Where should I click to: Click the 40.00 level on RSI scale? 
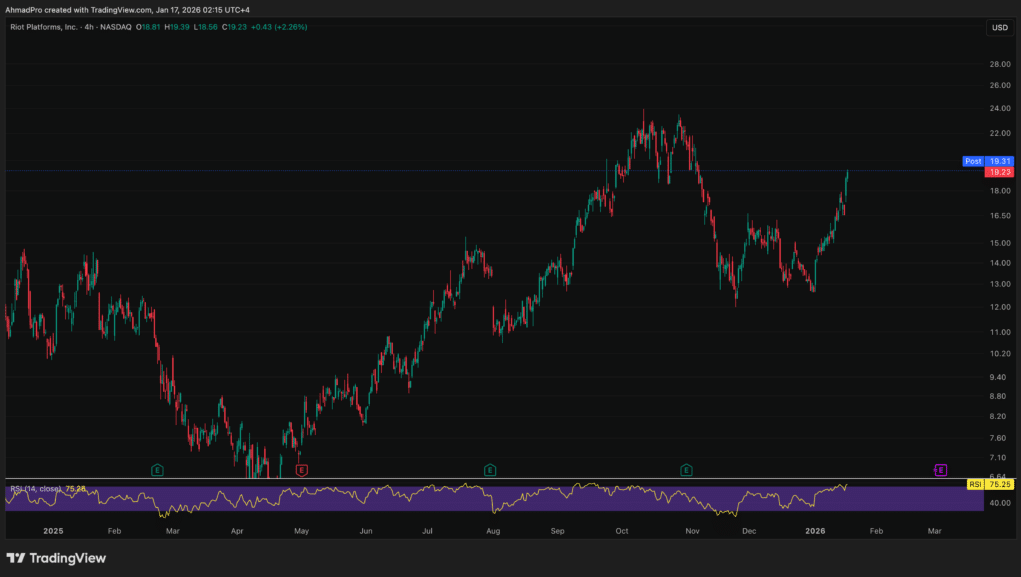(999, 503)
